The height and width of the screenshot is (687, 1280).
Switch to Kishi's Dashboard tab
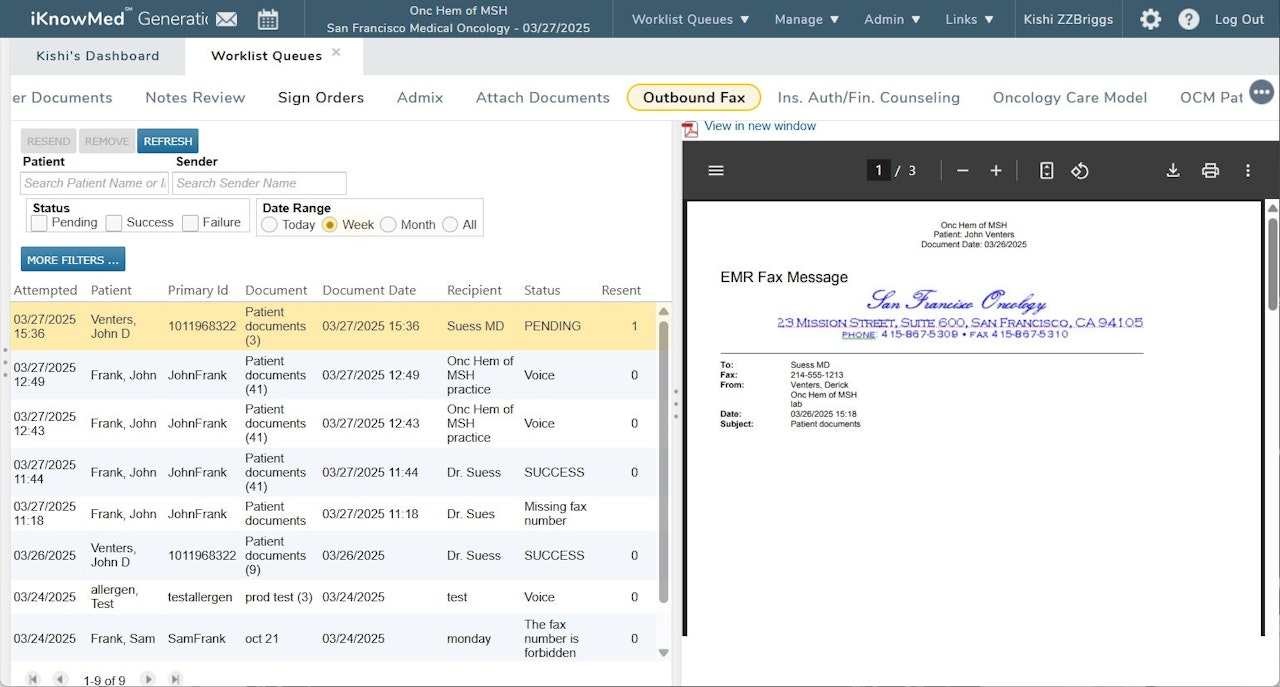98,56
